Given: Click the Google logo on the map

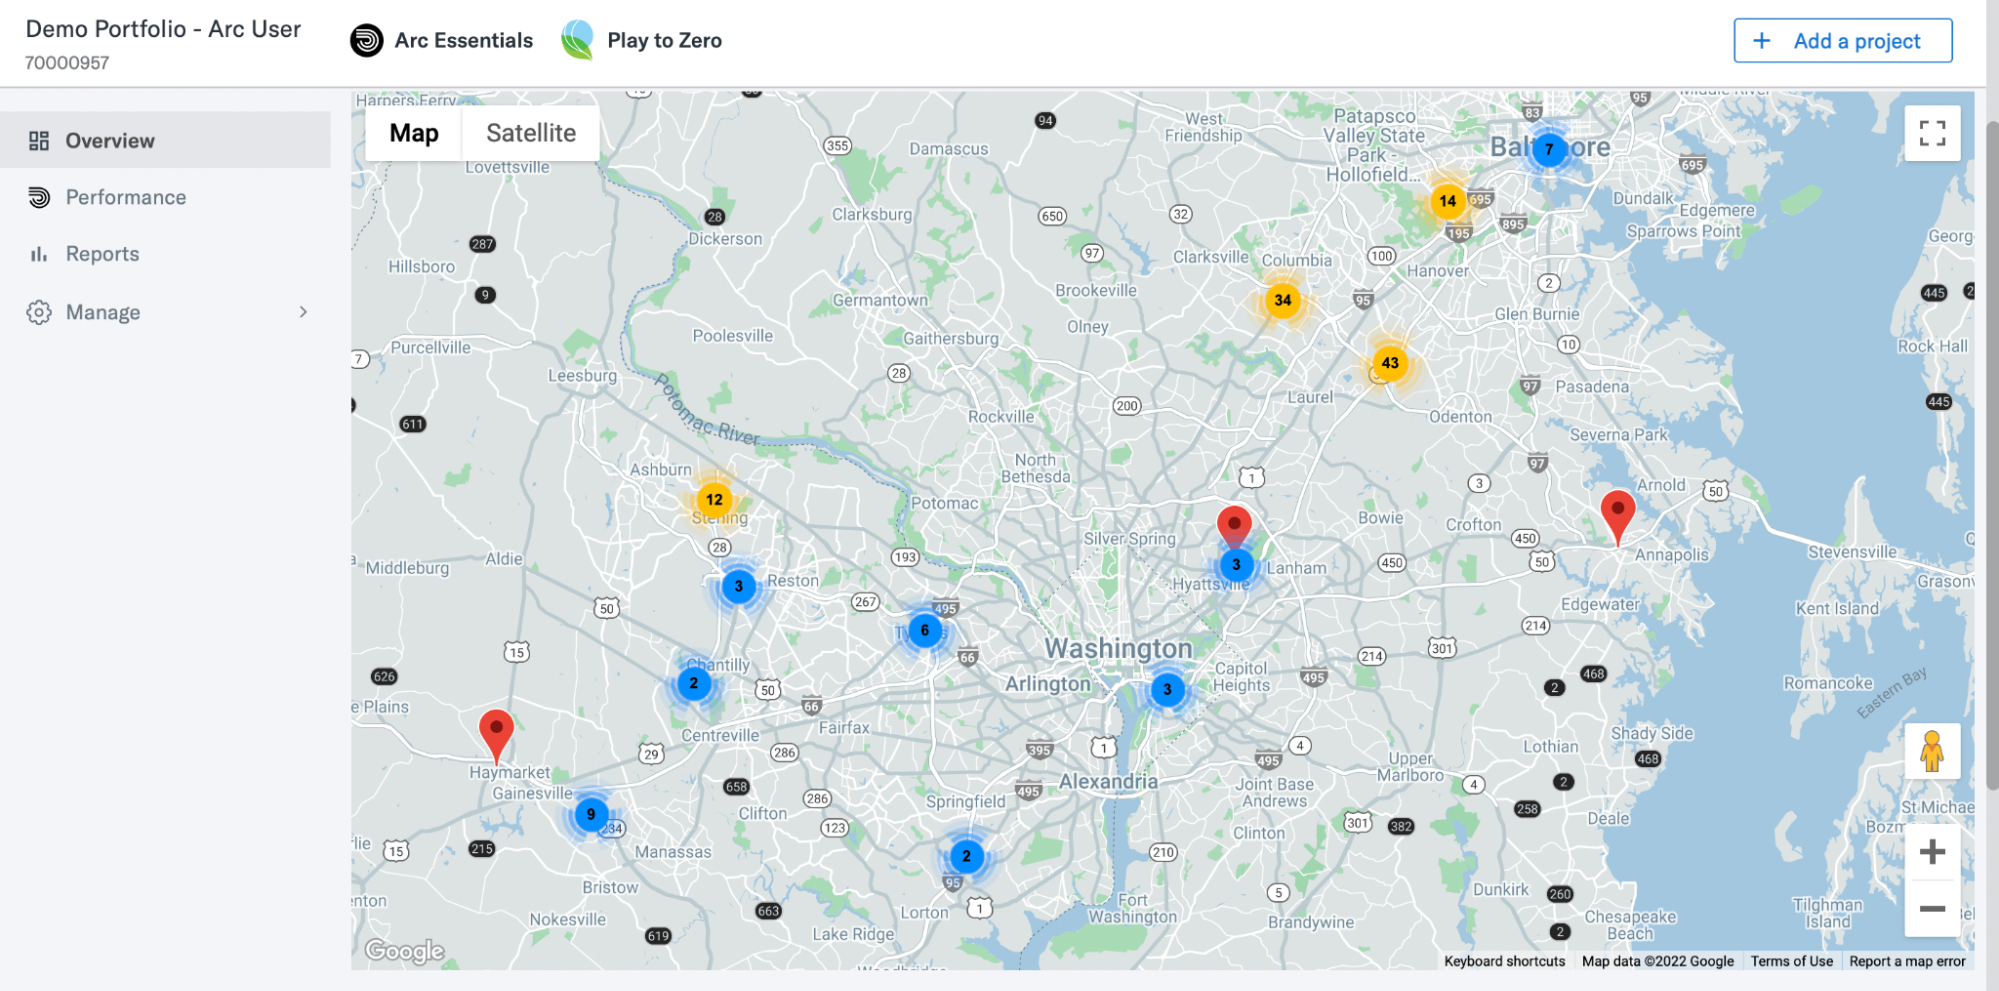Looking at the screenshot, I should (x=404, y=950).
